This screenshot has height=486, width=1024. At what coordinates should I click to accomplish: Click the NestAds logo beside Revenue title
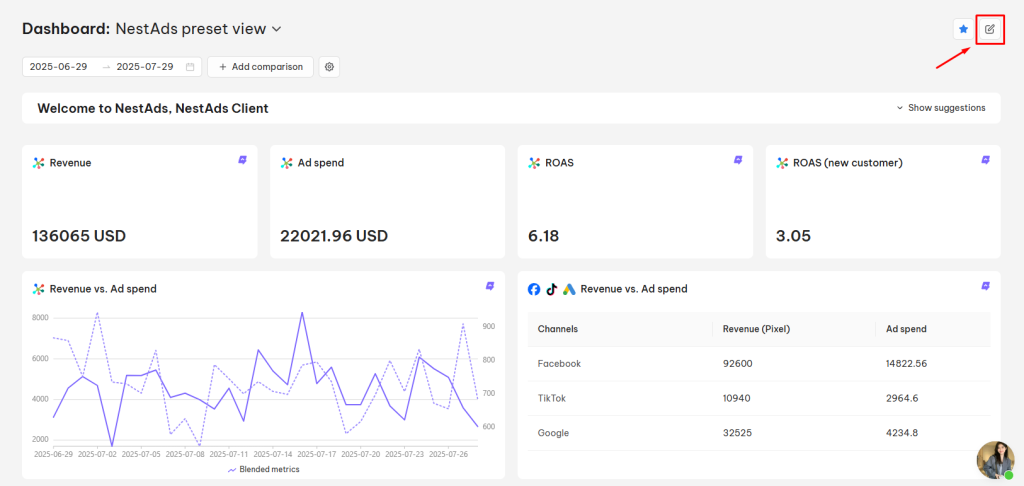[x=39, y=163]
